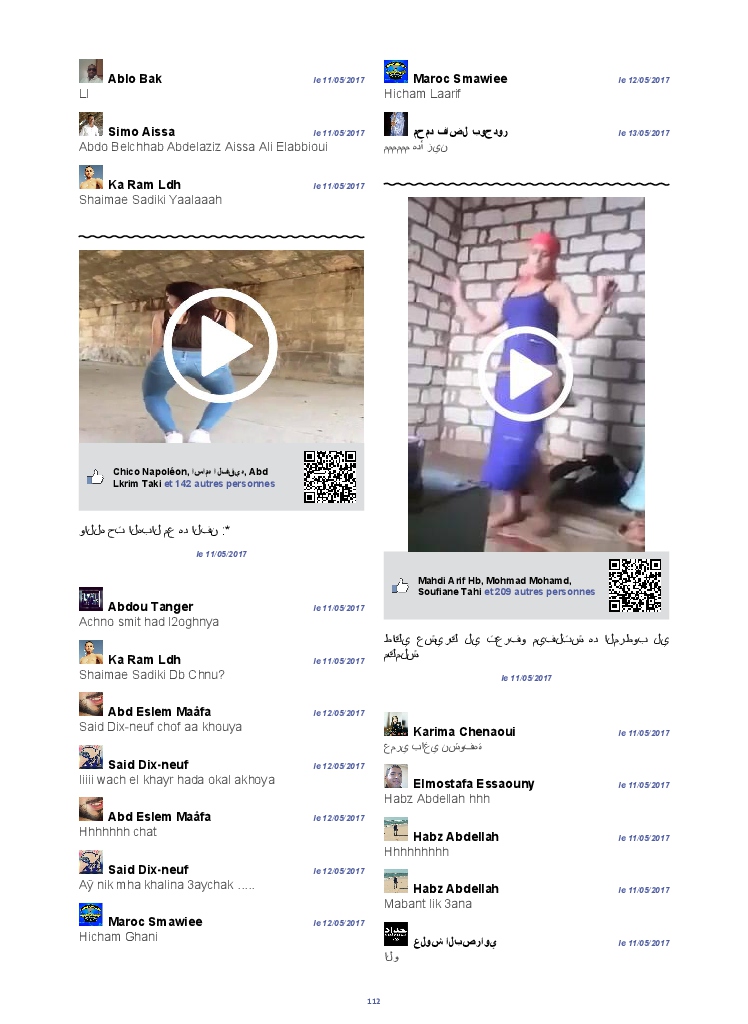
Task: Select the Karima Chenaoui commenter name
Action: pyautogui.click(x=464, y=732)
